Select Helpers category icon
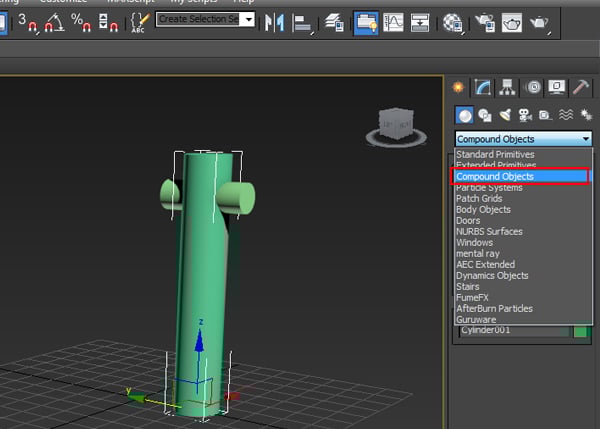 [x=545, y=115]
